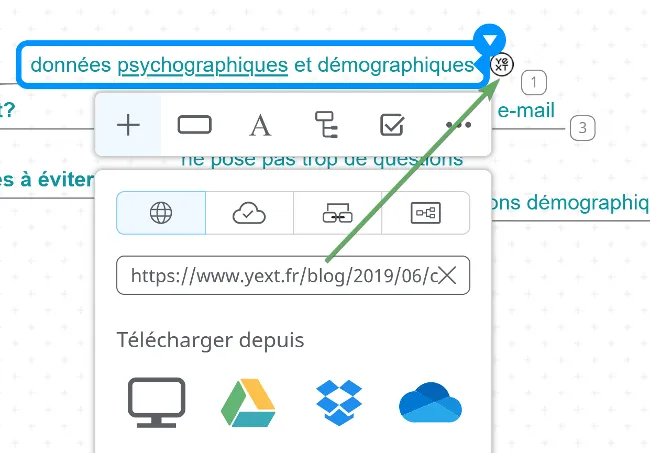Expand the blue dropdown arrow on node

490,40
